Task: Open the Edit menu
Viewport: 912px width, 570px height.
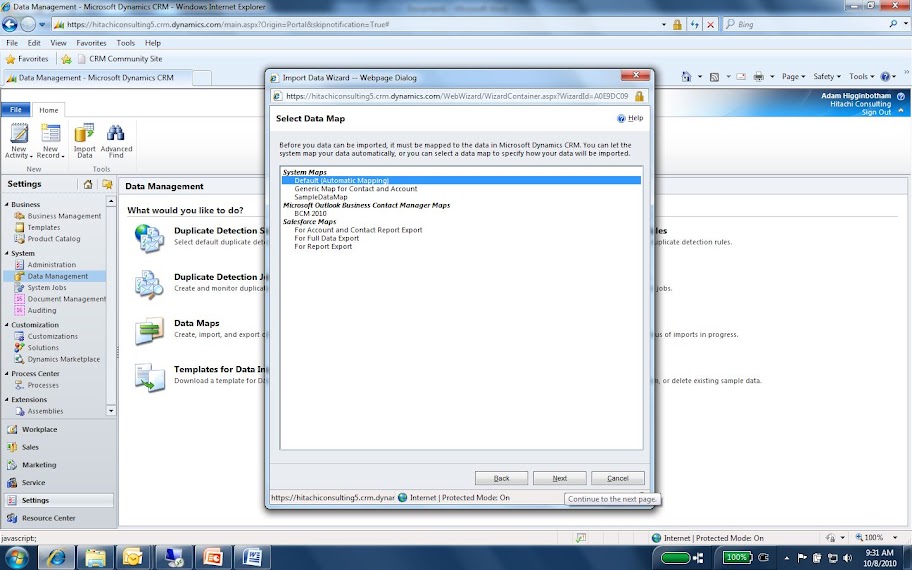Action: coord(34,43)
